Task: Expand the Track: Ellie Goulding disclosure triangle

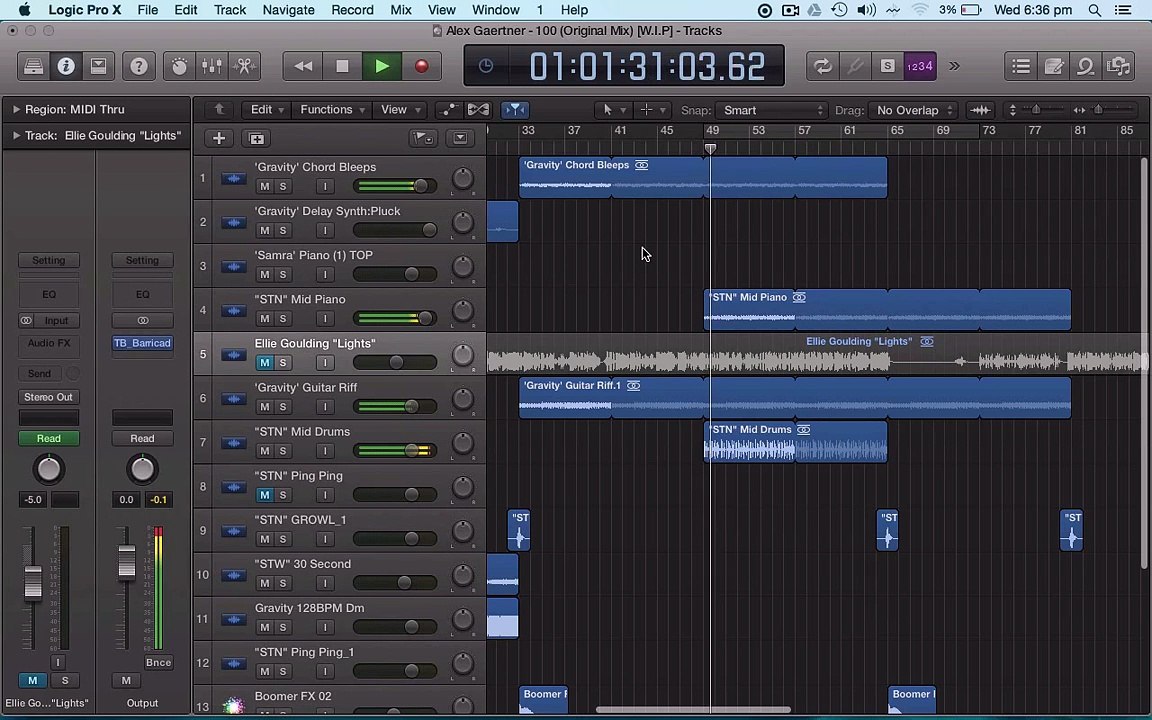Action: (x=15, y=135)
